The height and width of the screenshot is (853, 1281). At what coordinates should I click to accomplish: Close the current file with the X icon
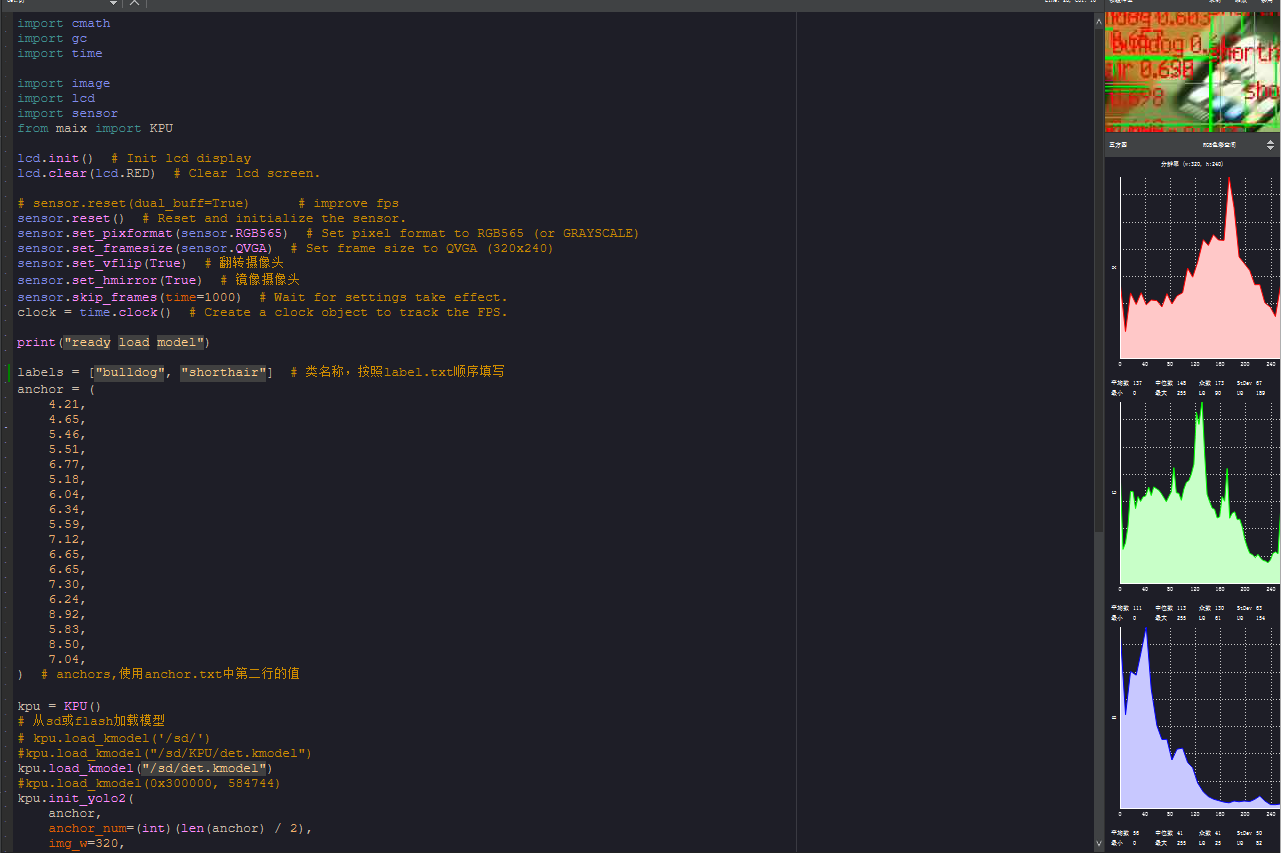point(134,3)
